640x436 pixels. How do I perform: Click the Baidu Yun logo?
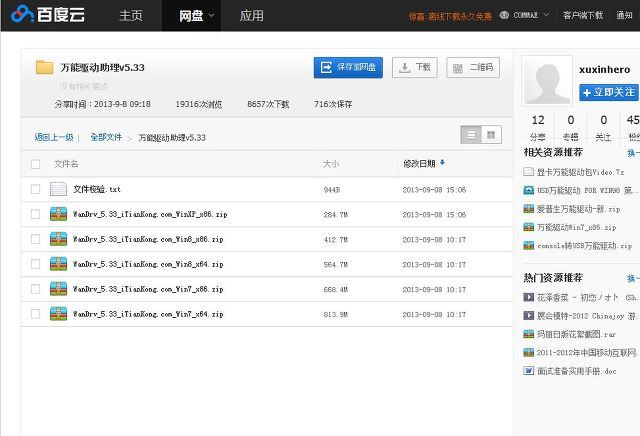point(48,15)
